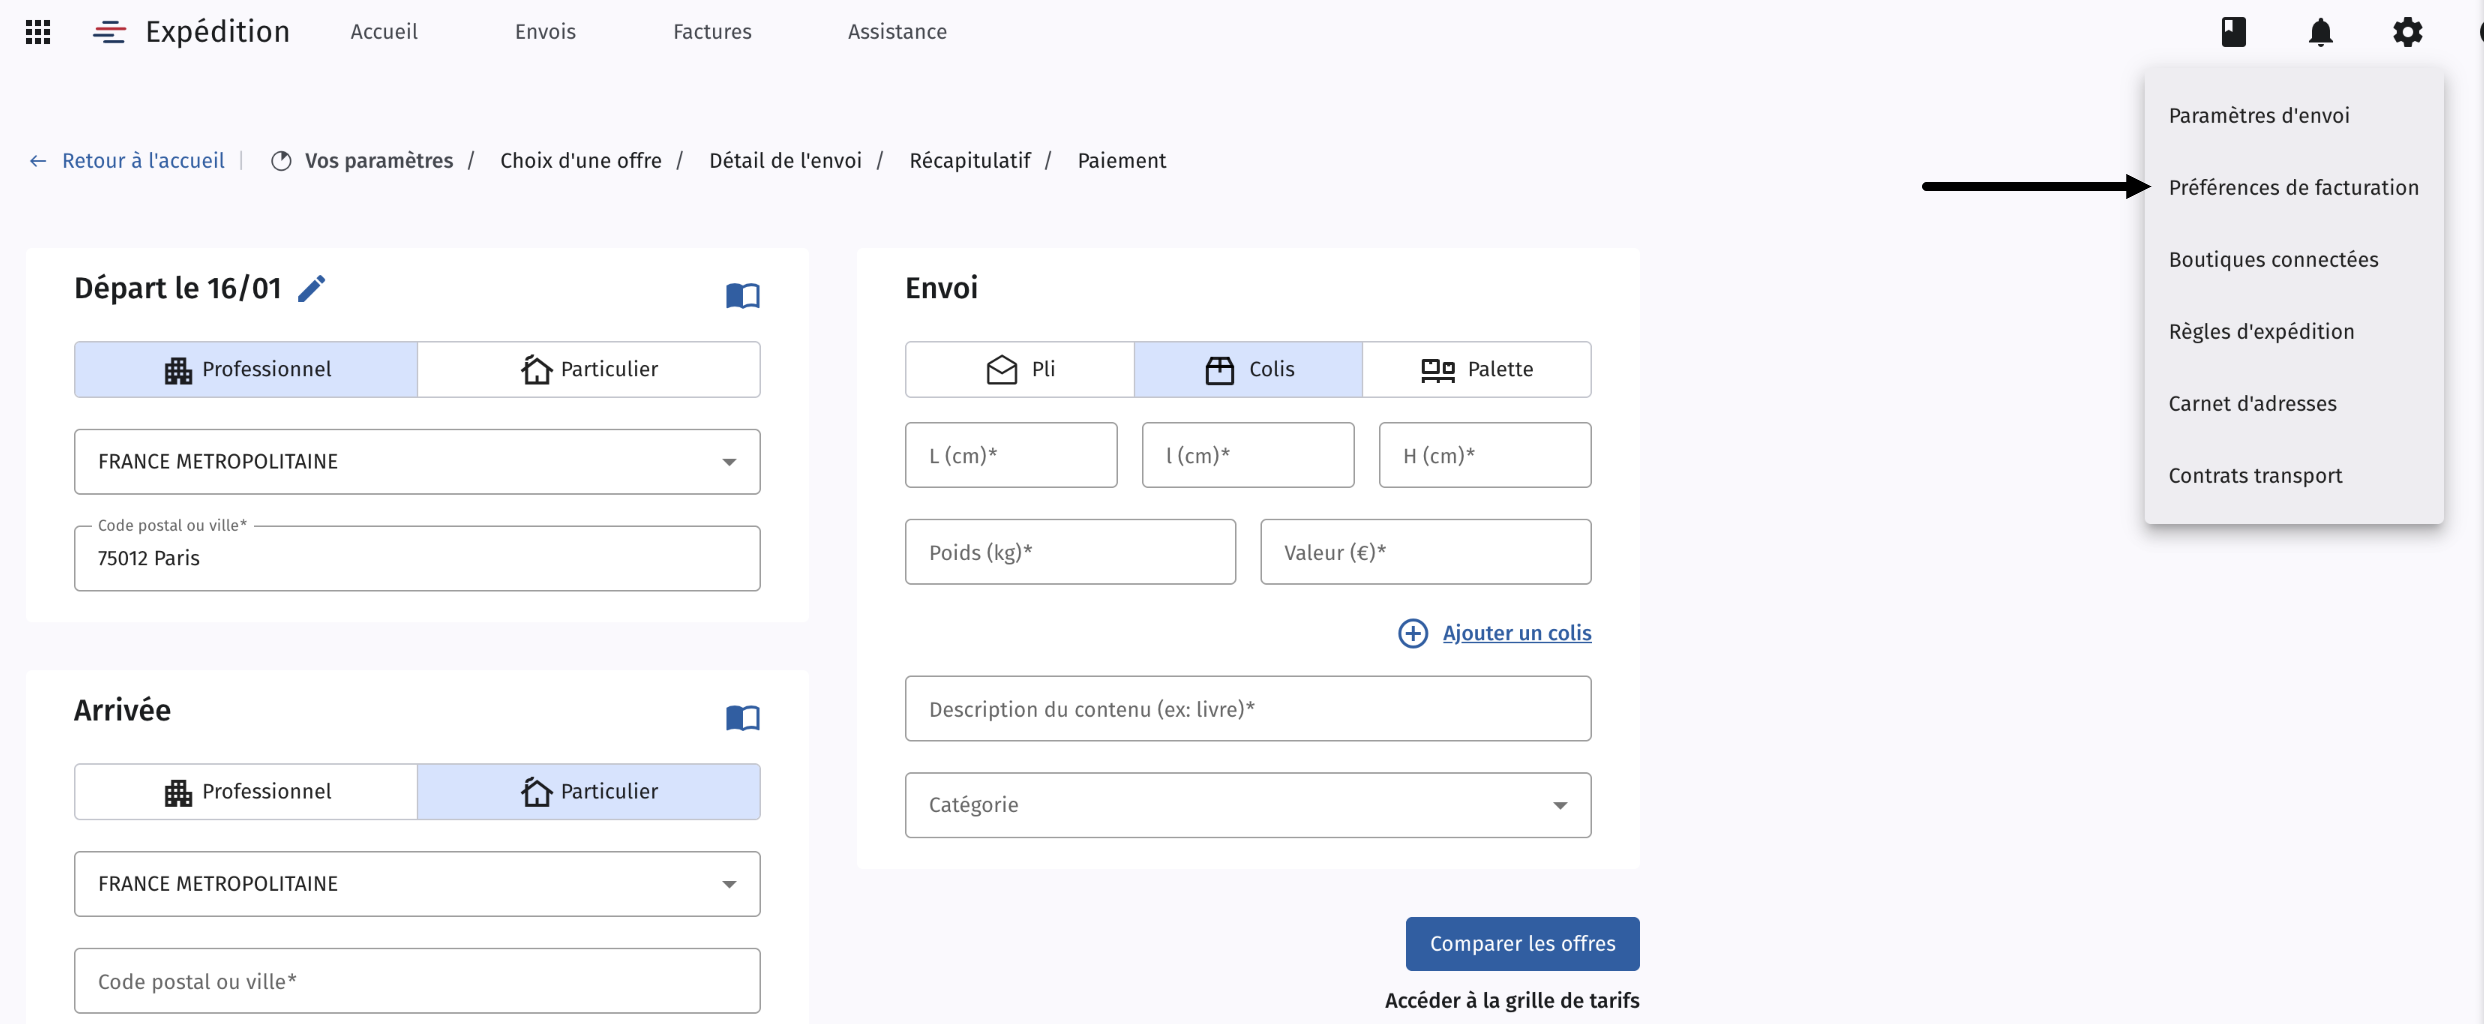Open Assistance in top navigation

point(897,32)
